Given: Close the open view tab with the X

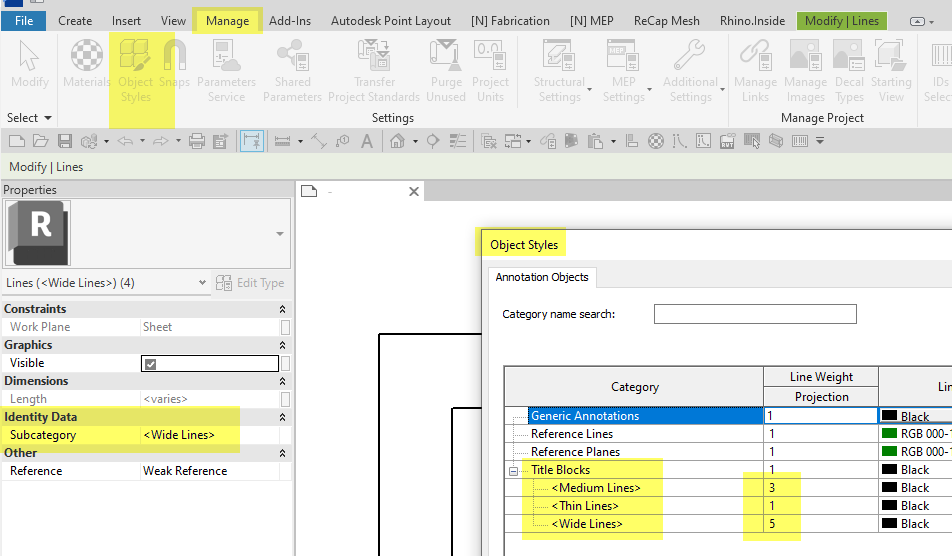Looking at the screenshot, I should [414, 192].
